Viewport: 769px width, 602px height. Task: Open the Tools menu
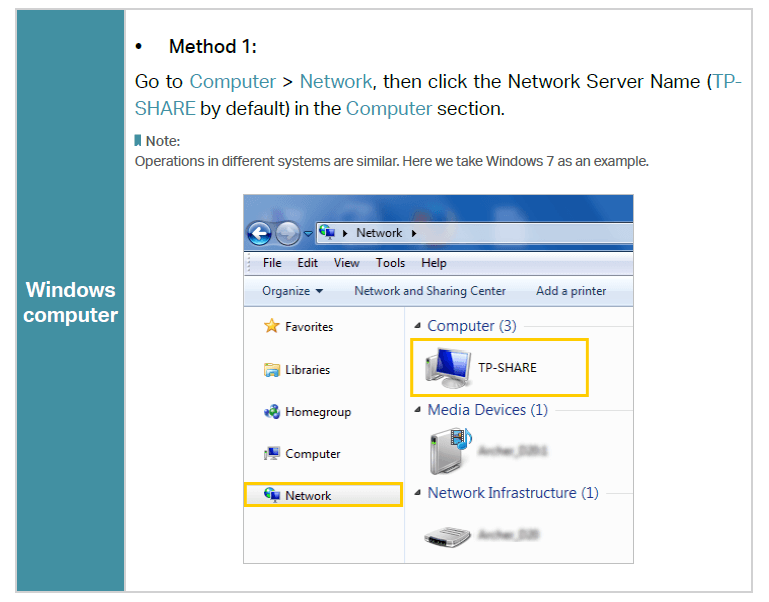click(390, 263)
